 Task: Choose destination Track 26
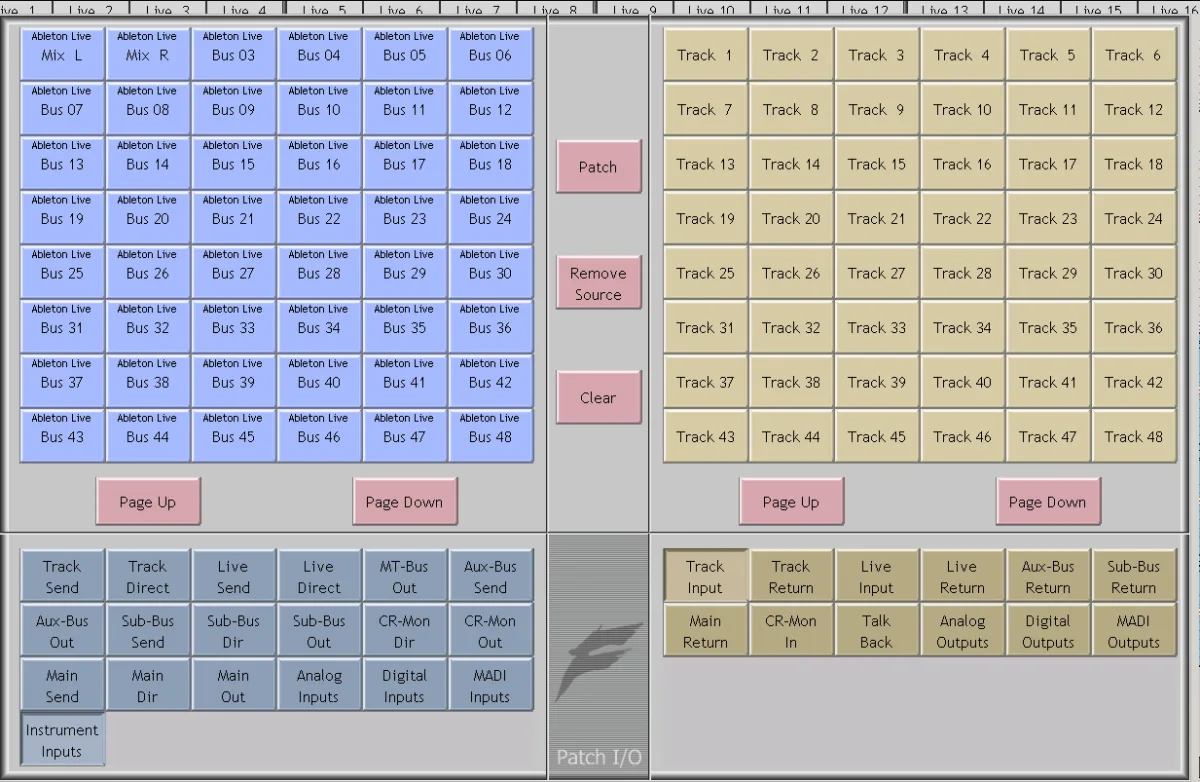coord(791,272)
